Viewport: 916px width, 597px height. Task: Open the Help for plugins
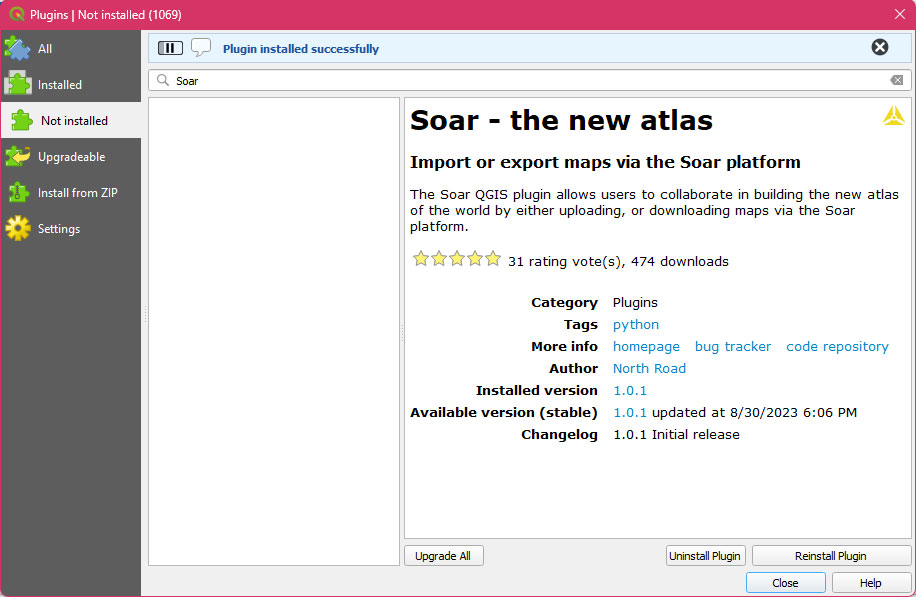(x=870, y=582)
